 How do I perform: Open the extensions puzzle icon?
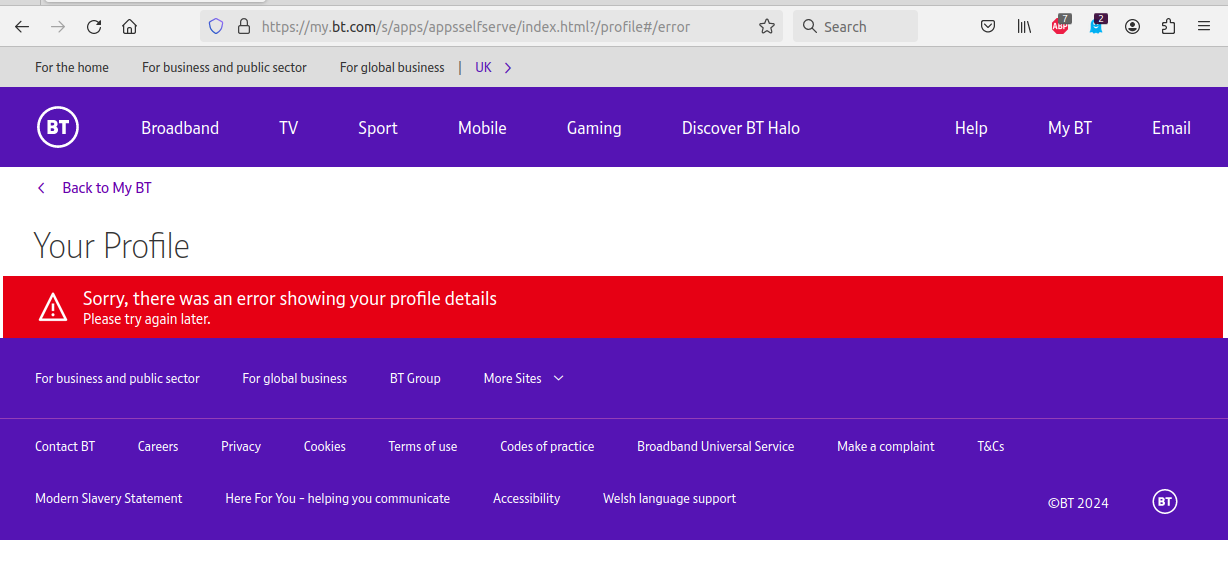coord(1168,27)
